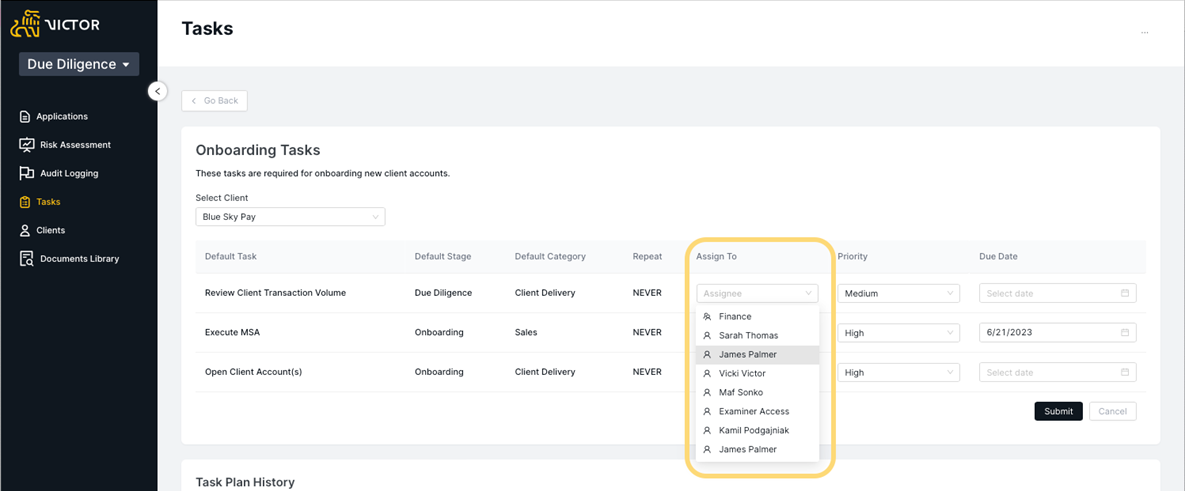Image resolution: width=1185 pixels, height=491 pixels.
Task: Open the Medium priority dropdown
Action: pos(899,293)
